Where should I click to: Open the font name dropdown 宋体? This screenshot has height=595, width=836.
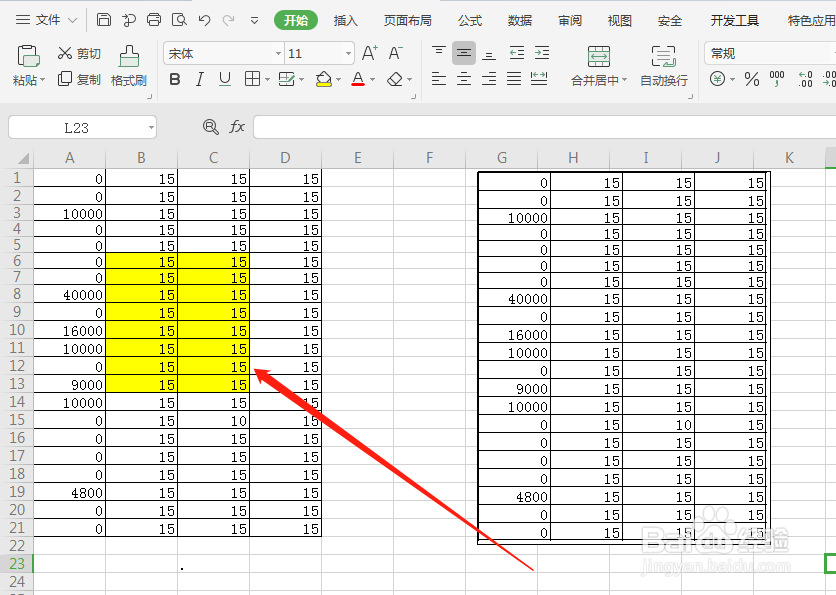278,53
